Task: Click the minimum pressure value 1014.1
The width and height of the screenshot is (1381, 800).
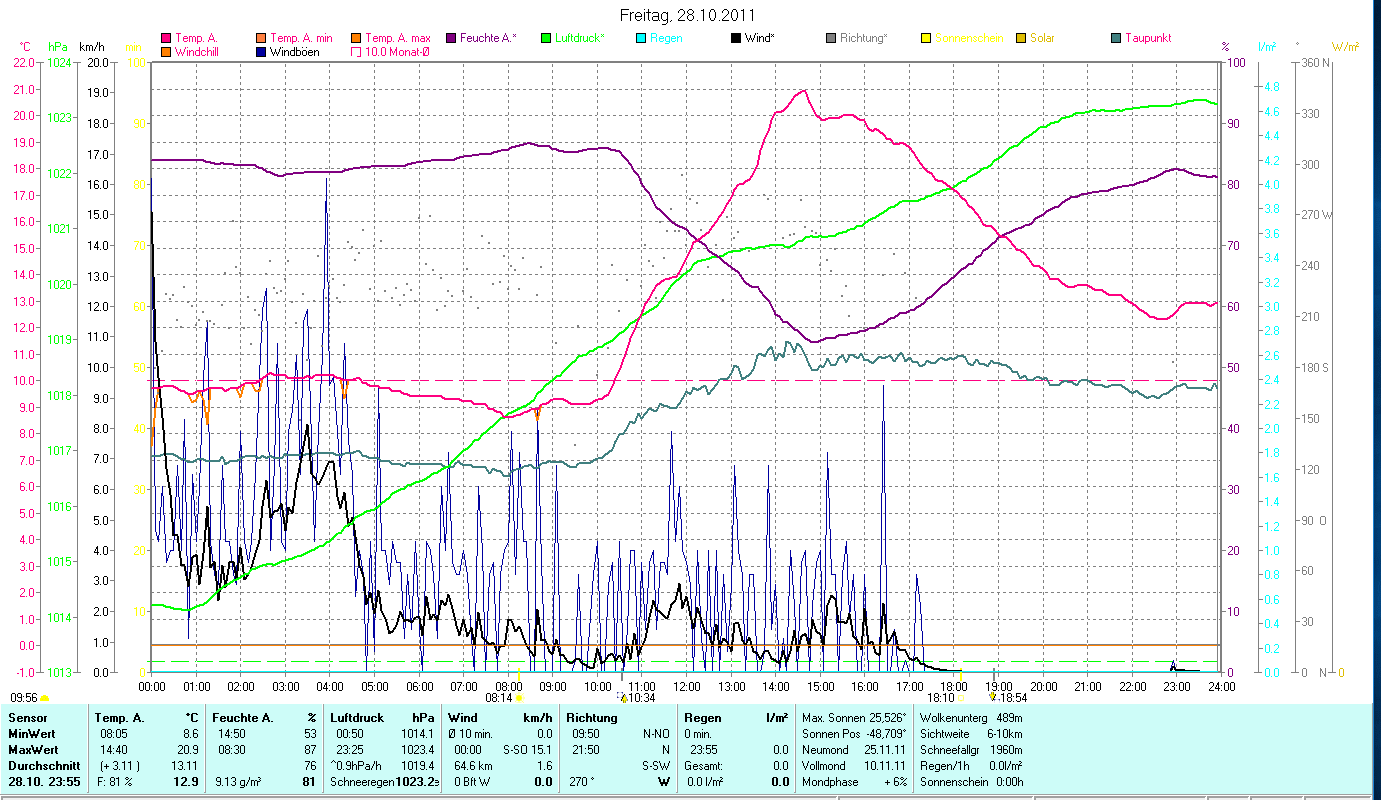Action: coord(417,735)
